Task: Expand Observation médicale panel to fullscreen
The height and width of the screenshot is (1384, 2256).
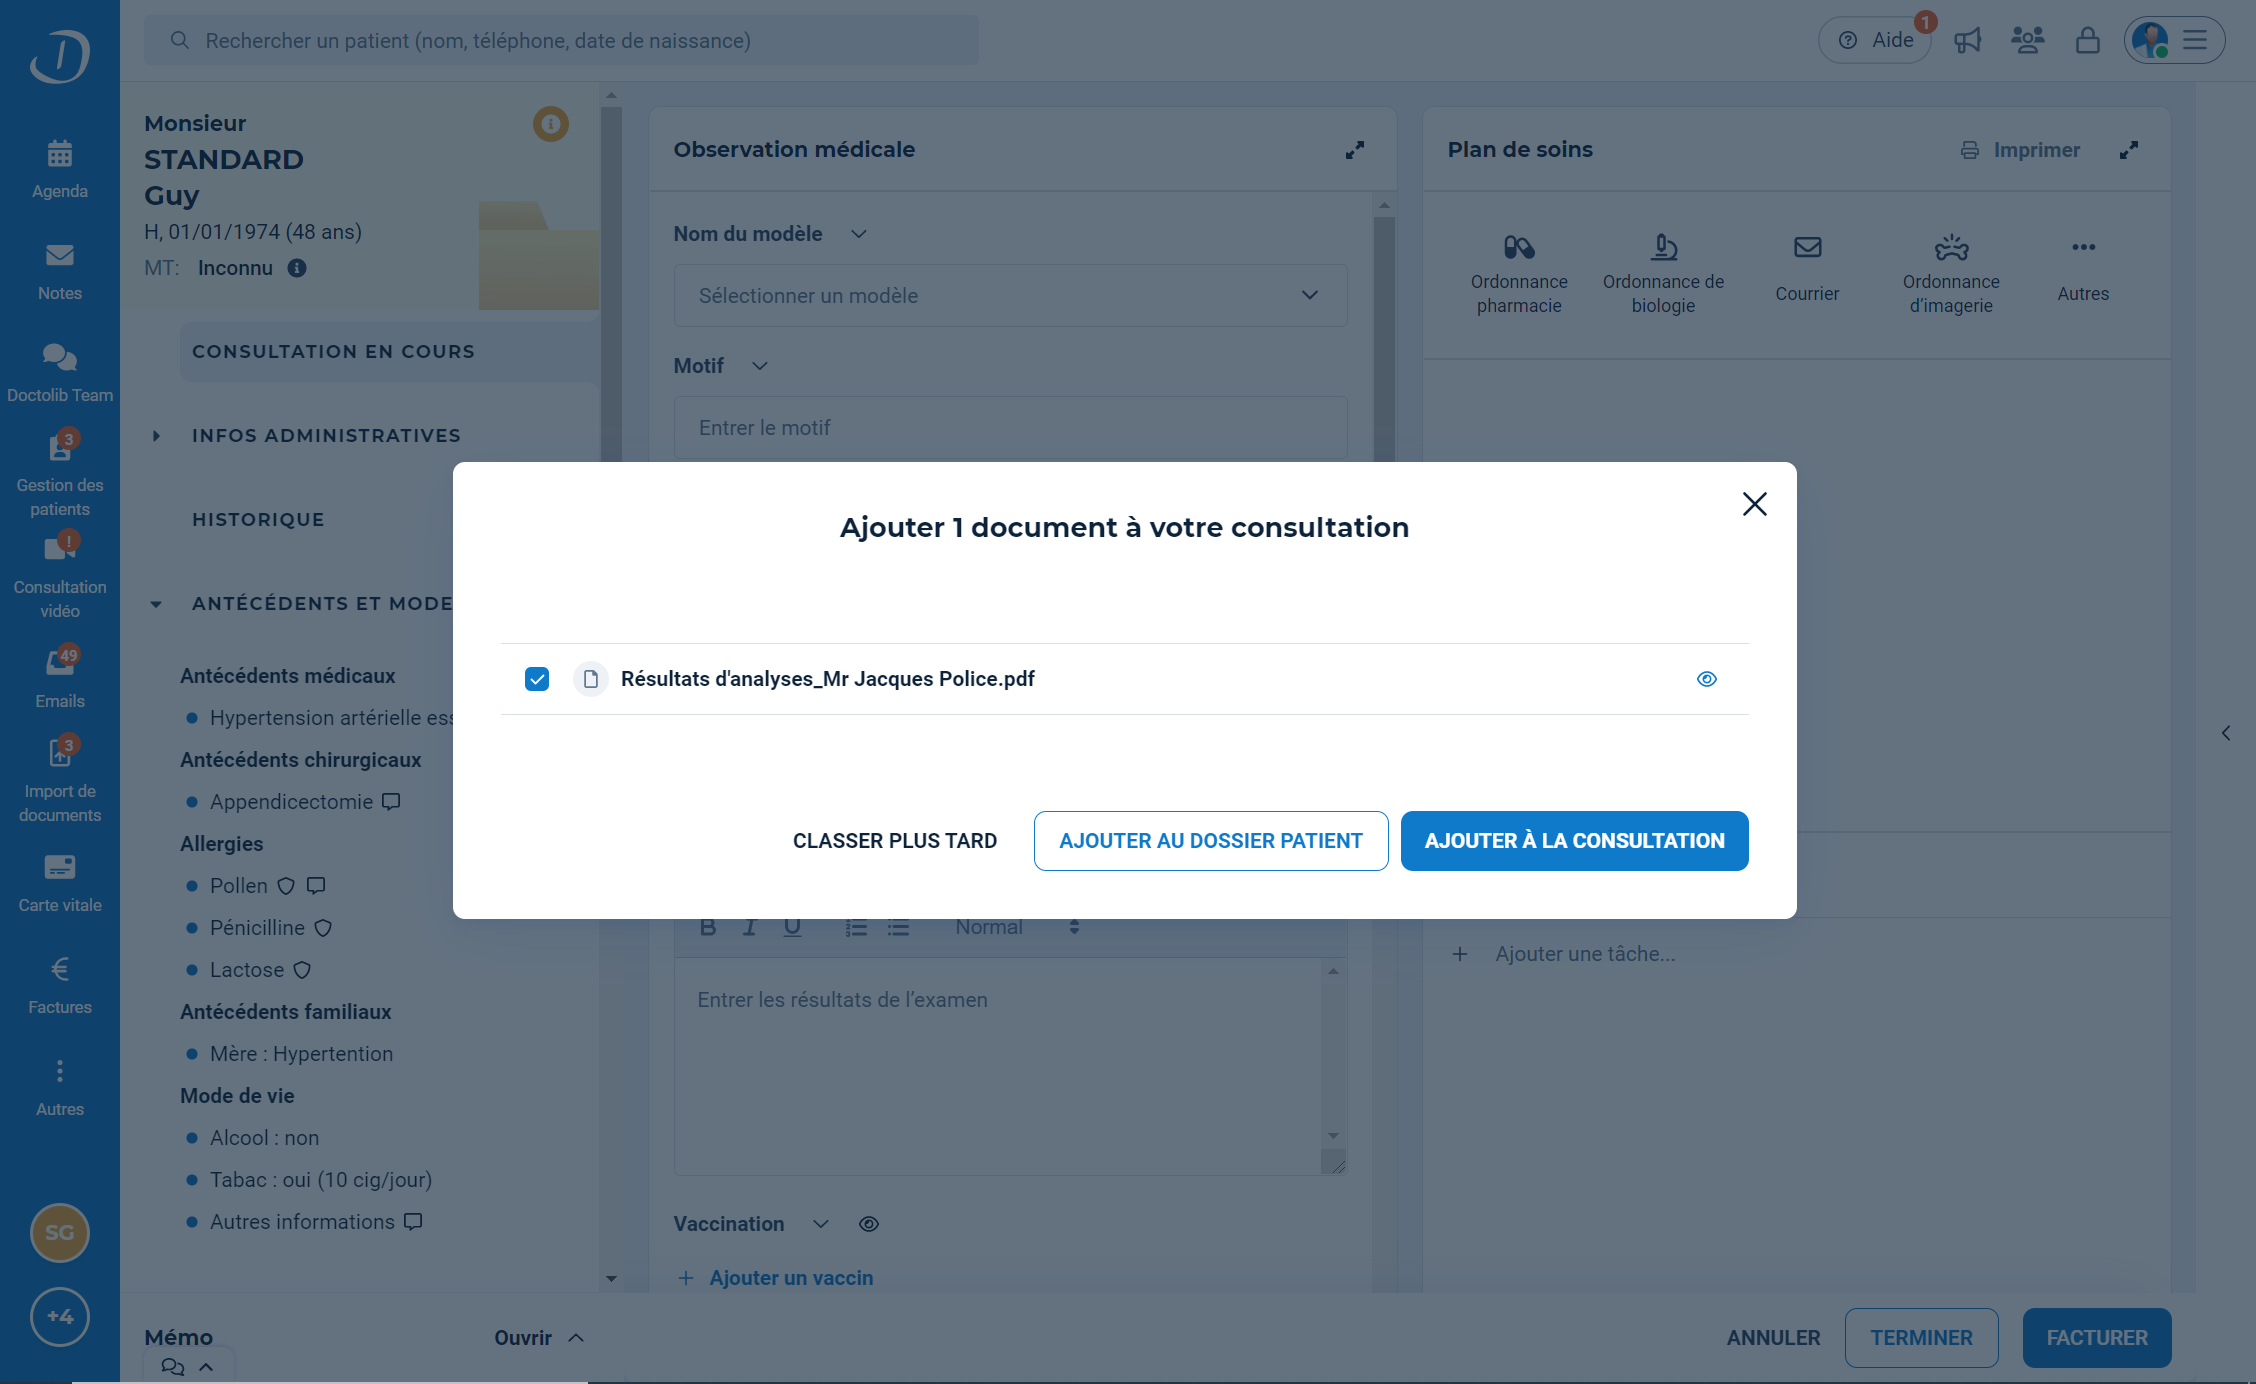Action: (1354, 150)
